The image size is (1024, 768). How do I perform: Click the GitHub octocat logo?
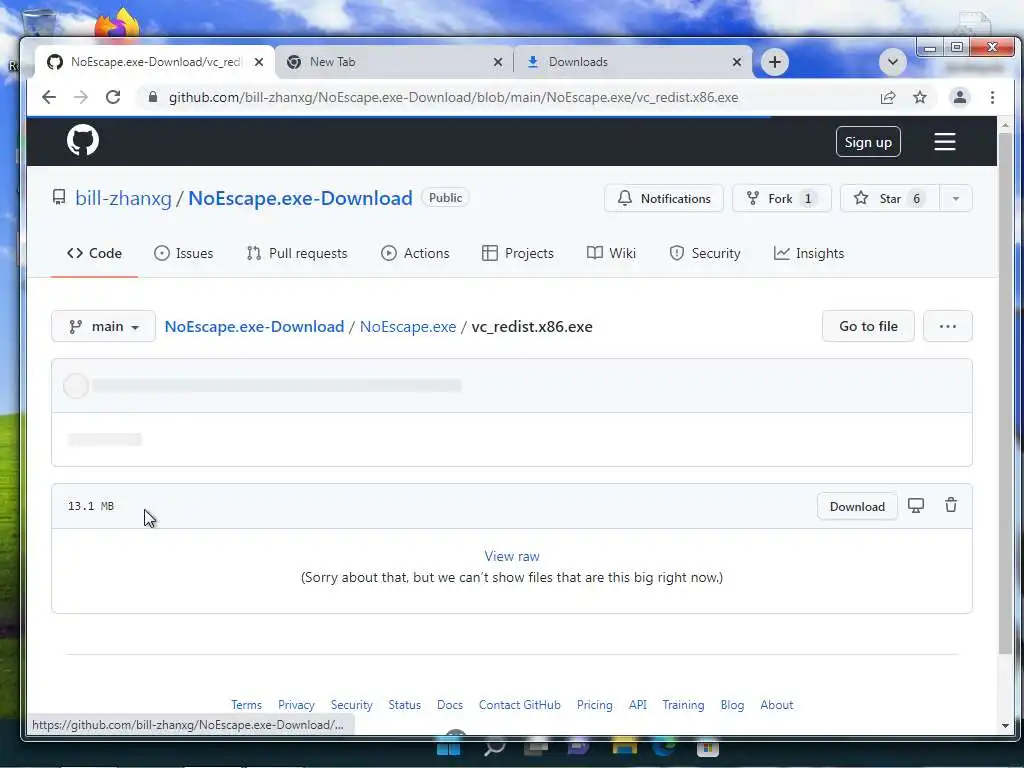83,140
